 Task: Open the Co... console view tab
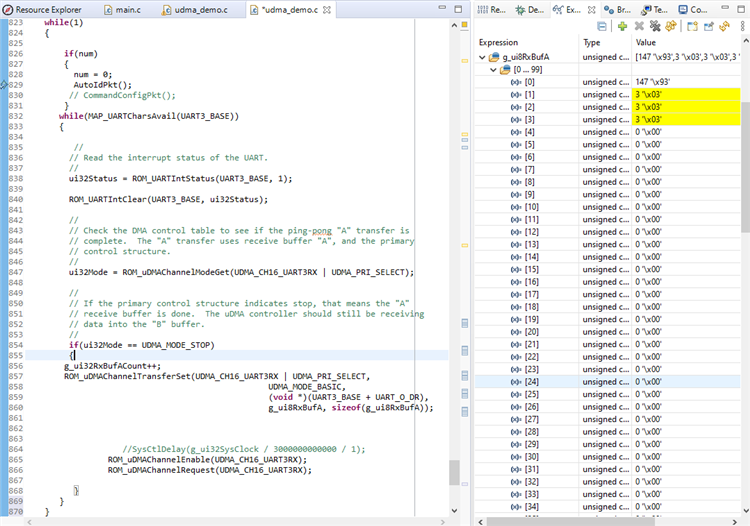click(693, 10)
